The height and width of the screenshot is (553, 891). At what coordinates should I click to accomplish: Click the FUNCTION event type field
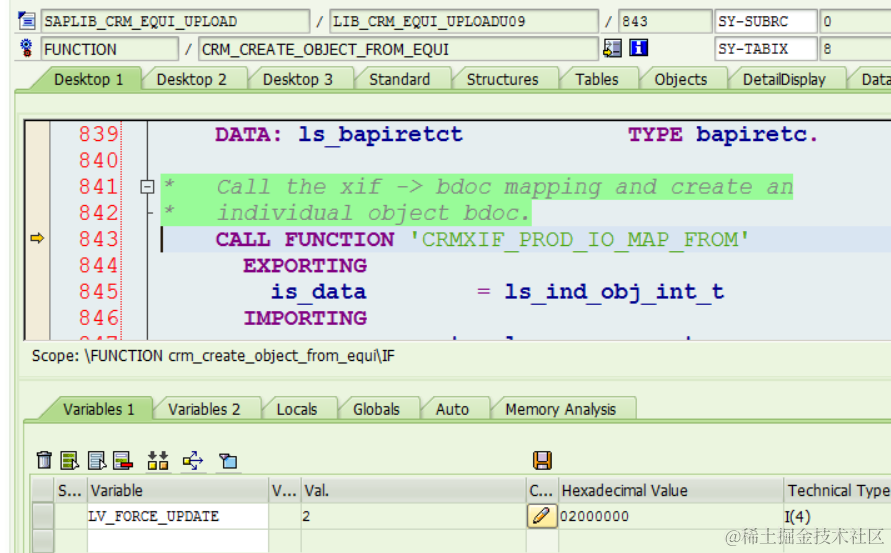pos(109,49)
